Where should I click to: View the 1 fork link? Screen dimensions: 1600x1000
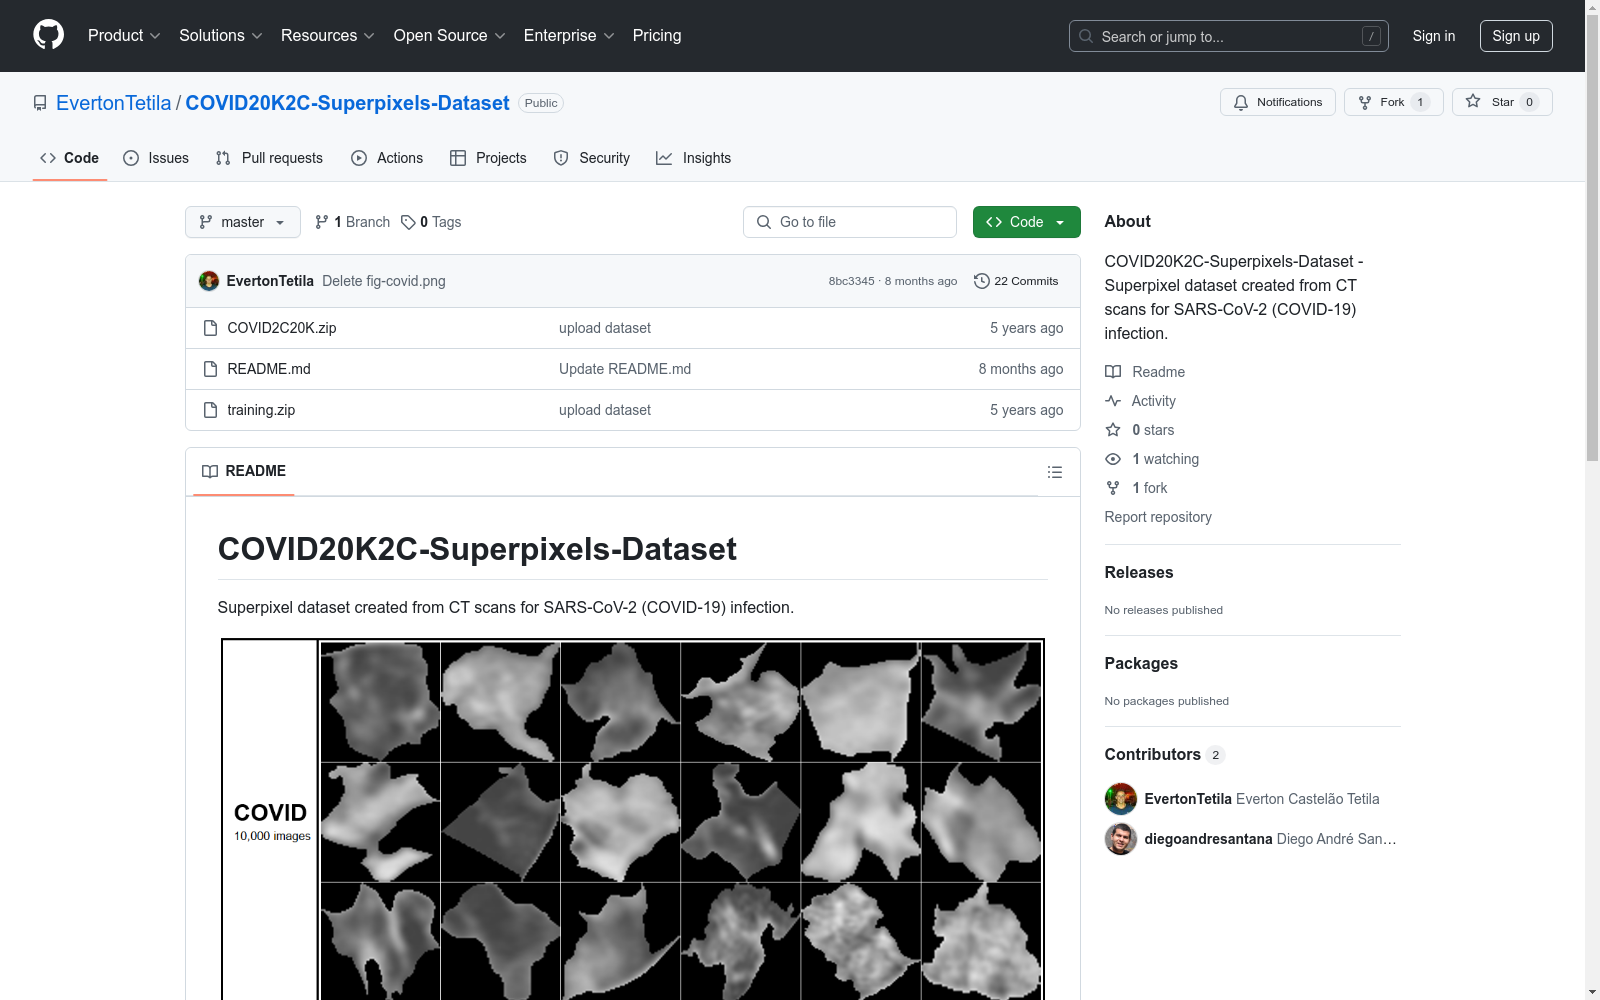[x=1136, y=488]
